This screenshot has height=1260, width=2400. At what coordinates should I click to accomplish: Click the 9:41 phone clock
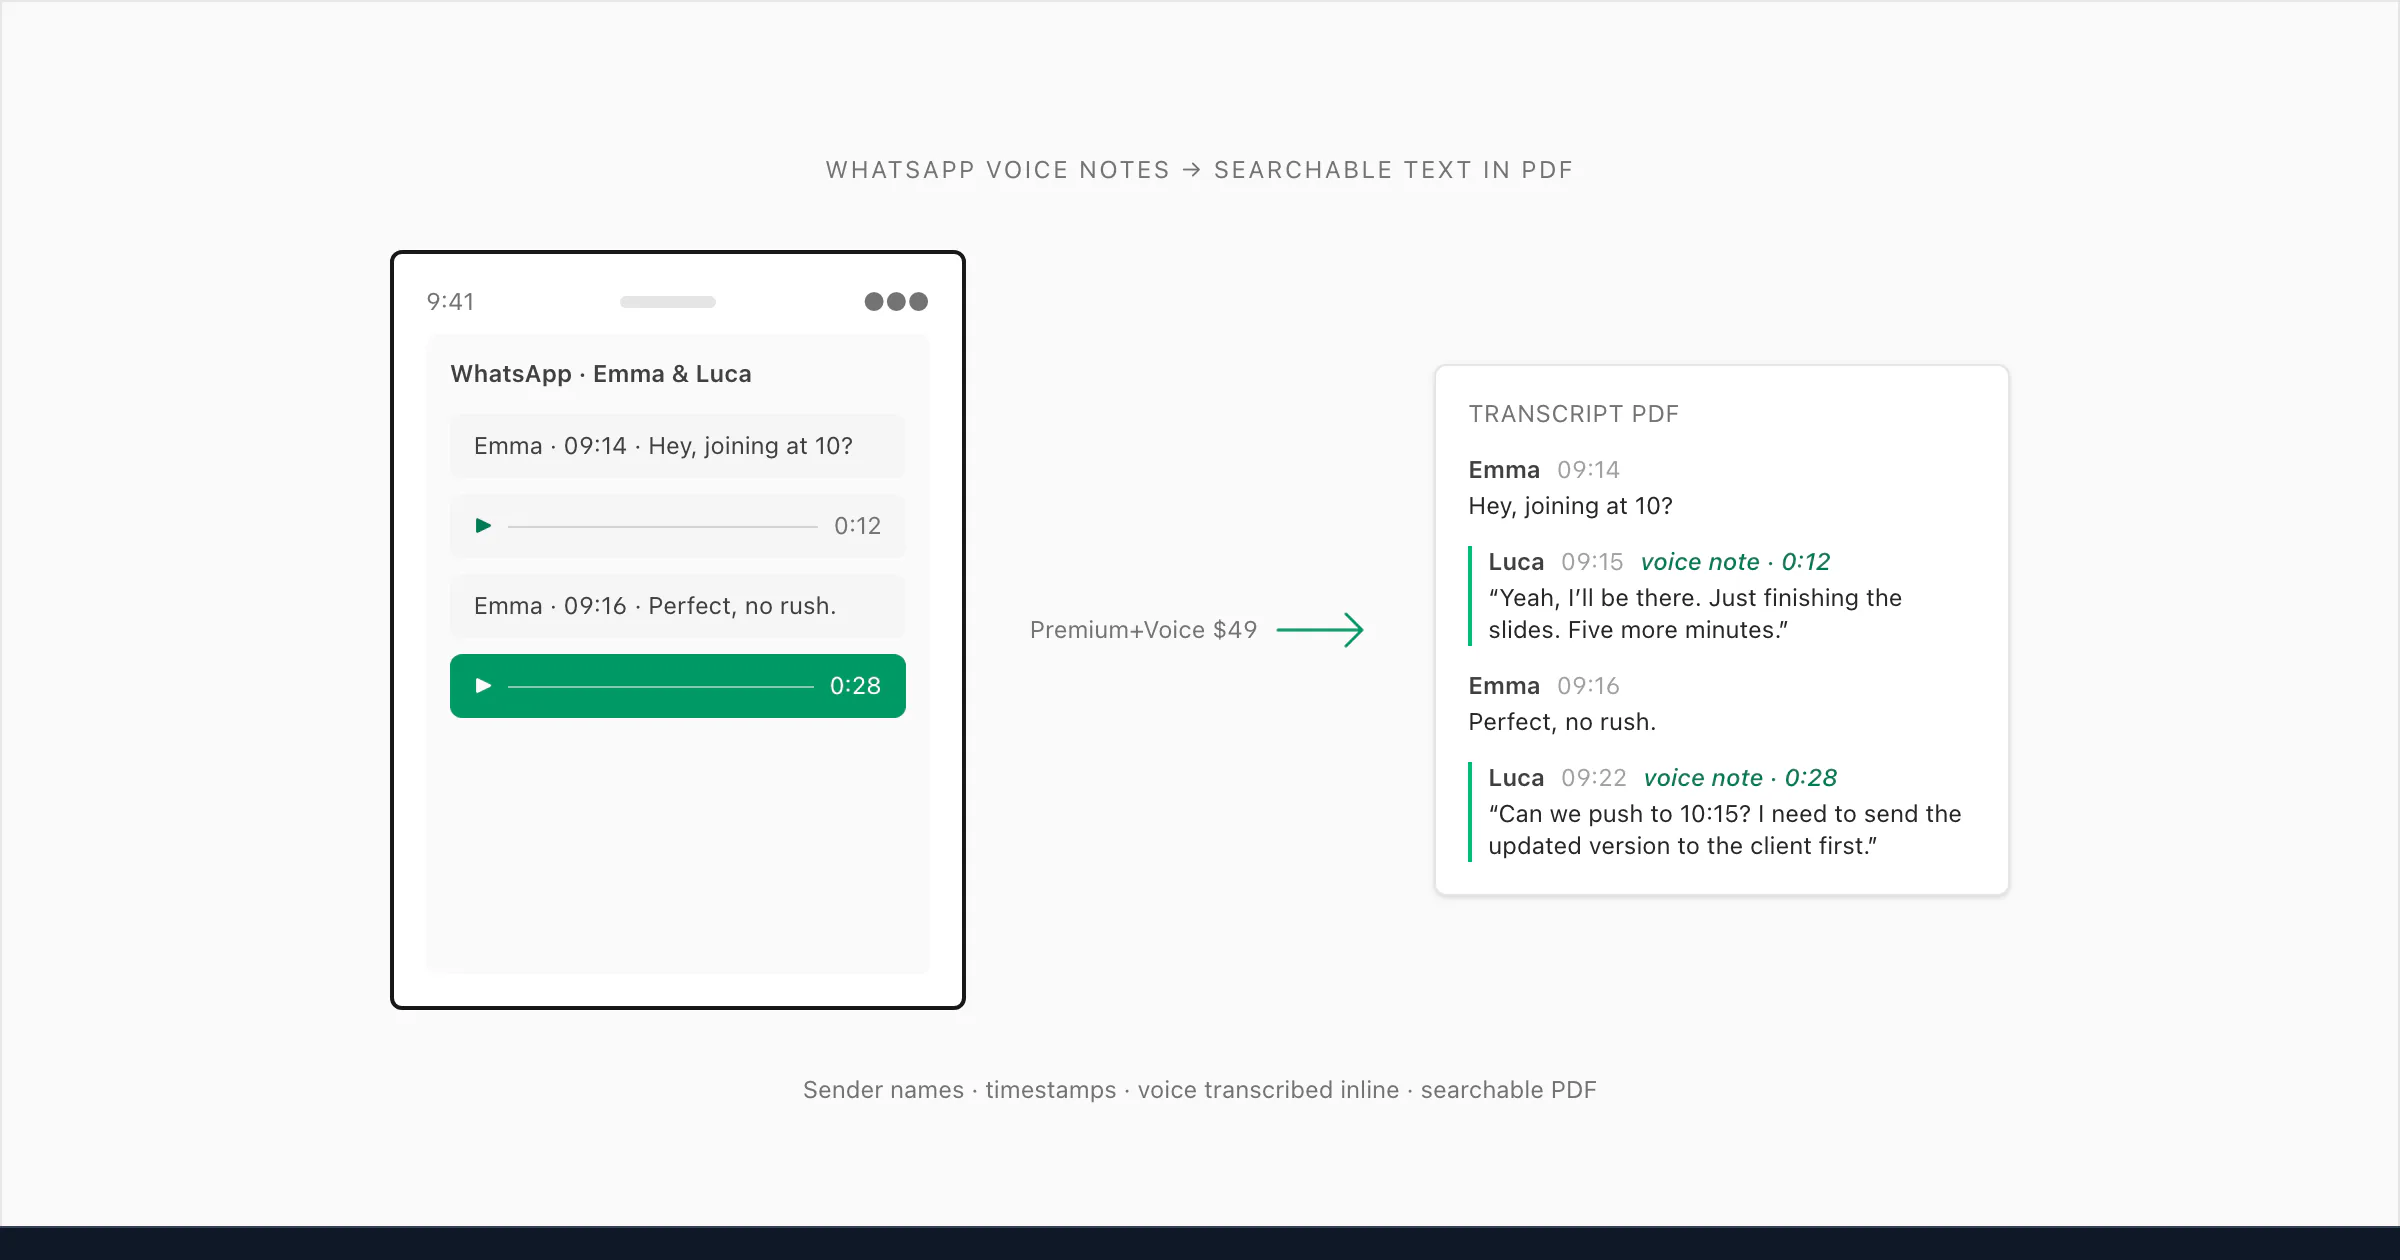click(x=450, y=302)
